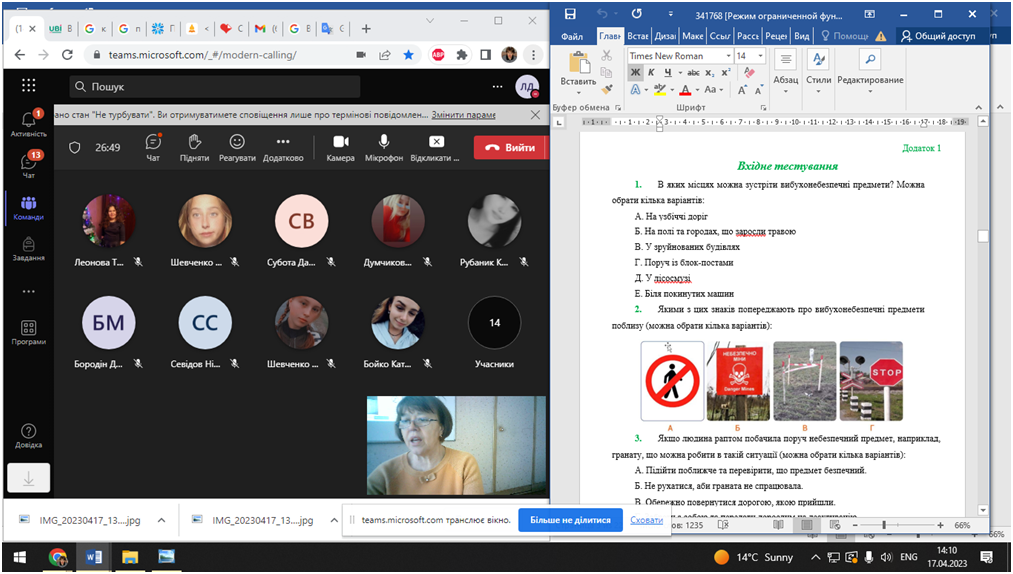Open meeting chat panel in call toolbar

[153, 147]
